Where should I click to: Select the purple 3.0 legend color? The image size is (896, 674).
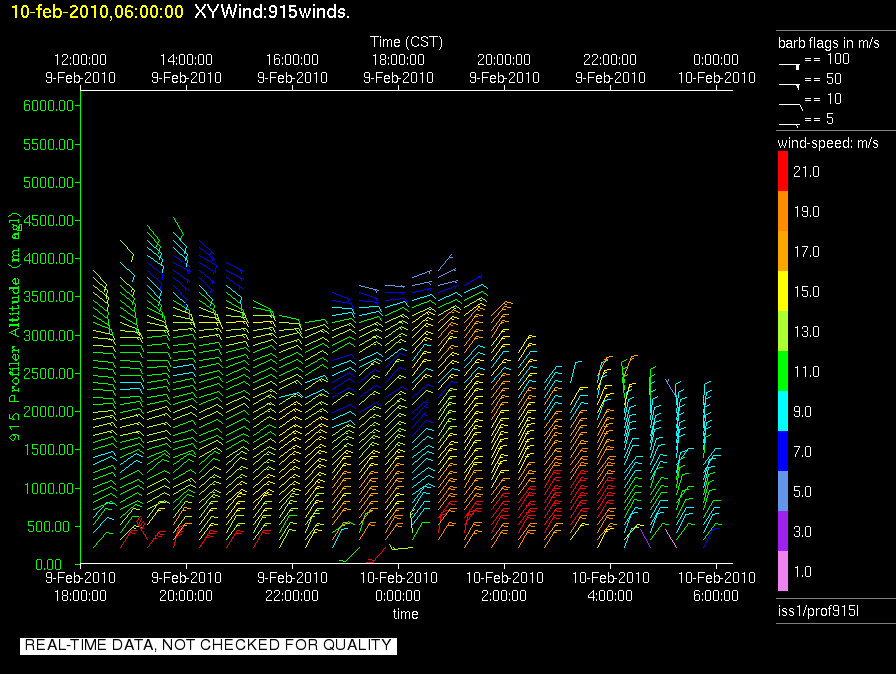[x=783, y=531]
